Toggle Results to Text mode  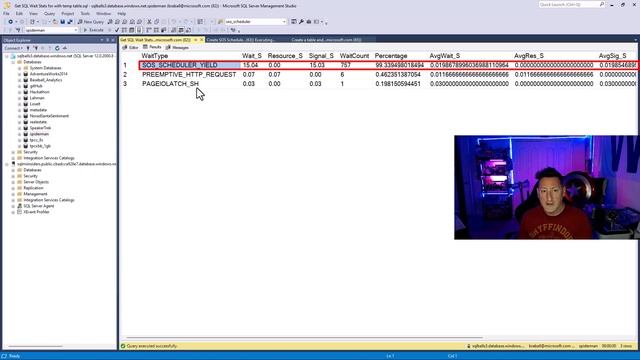point(174,30)
